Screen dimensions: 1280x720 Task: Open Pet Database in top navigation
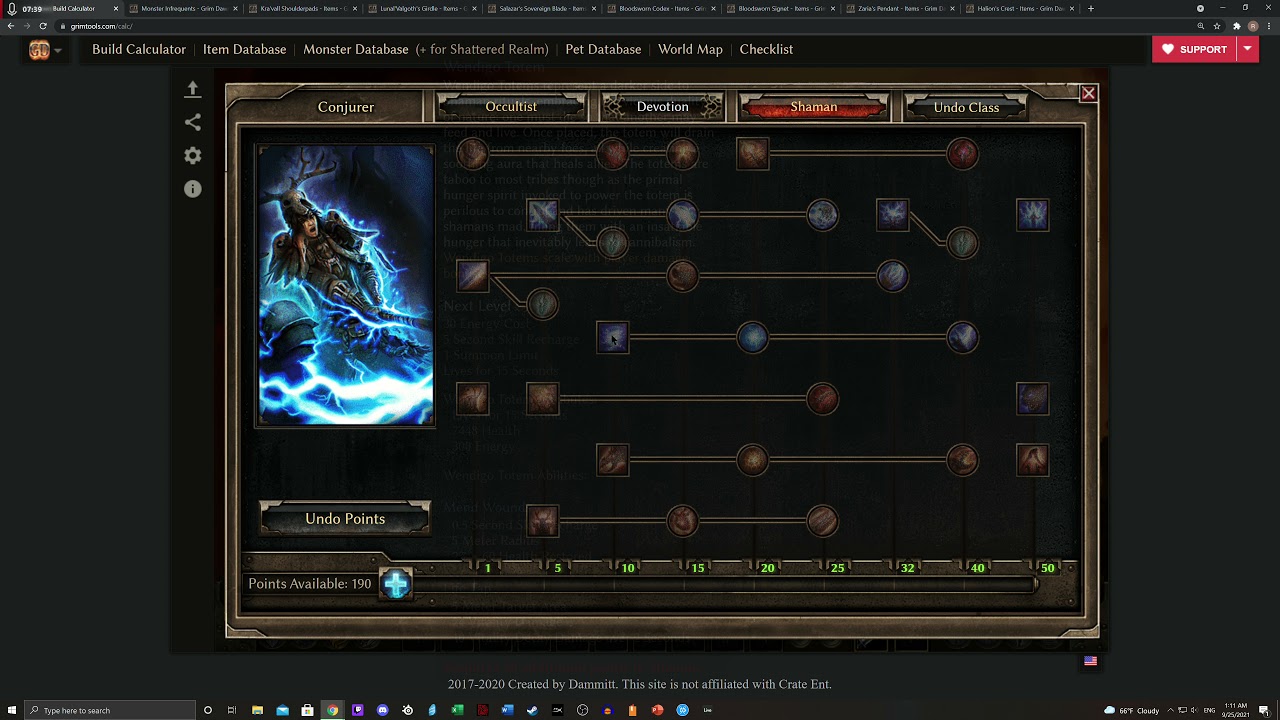click(x=603, y=49)
